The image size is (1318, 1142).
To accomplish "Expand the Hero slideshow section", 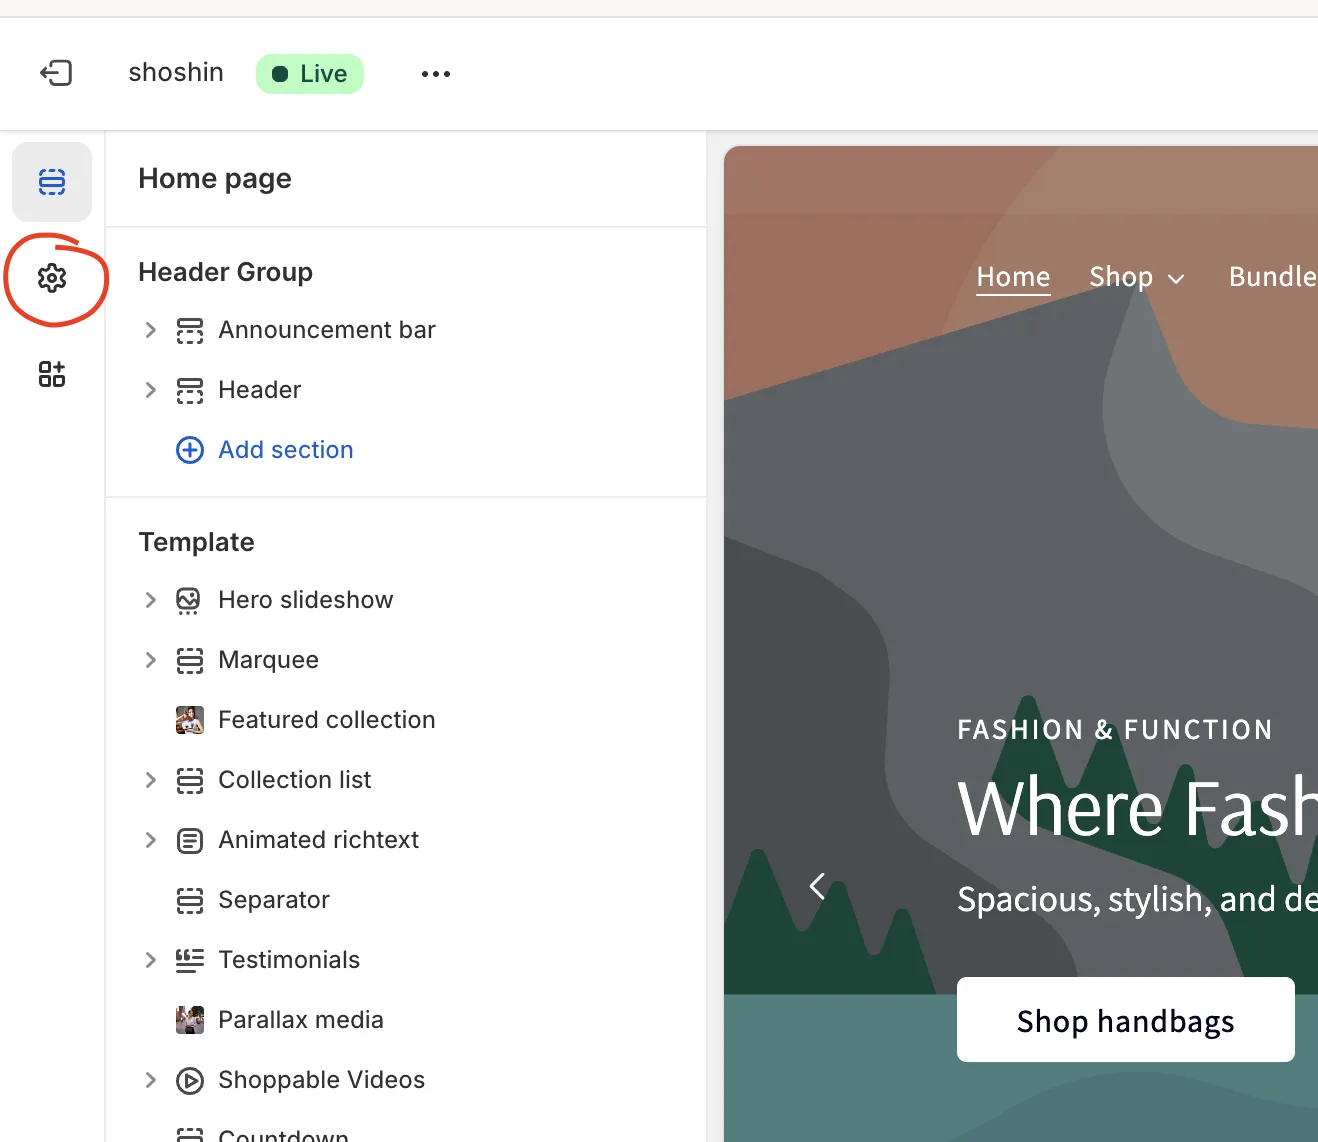I will point(151,600).
